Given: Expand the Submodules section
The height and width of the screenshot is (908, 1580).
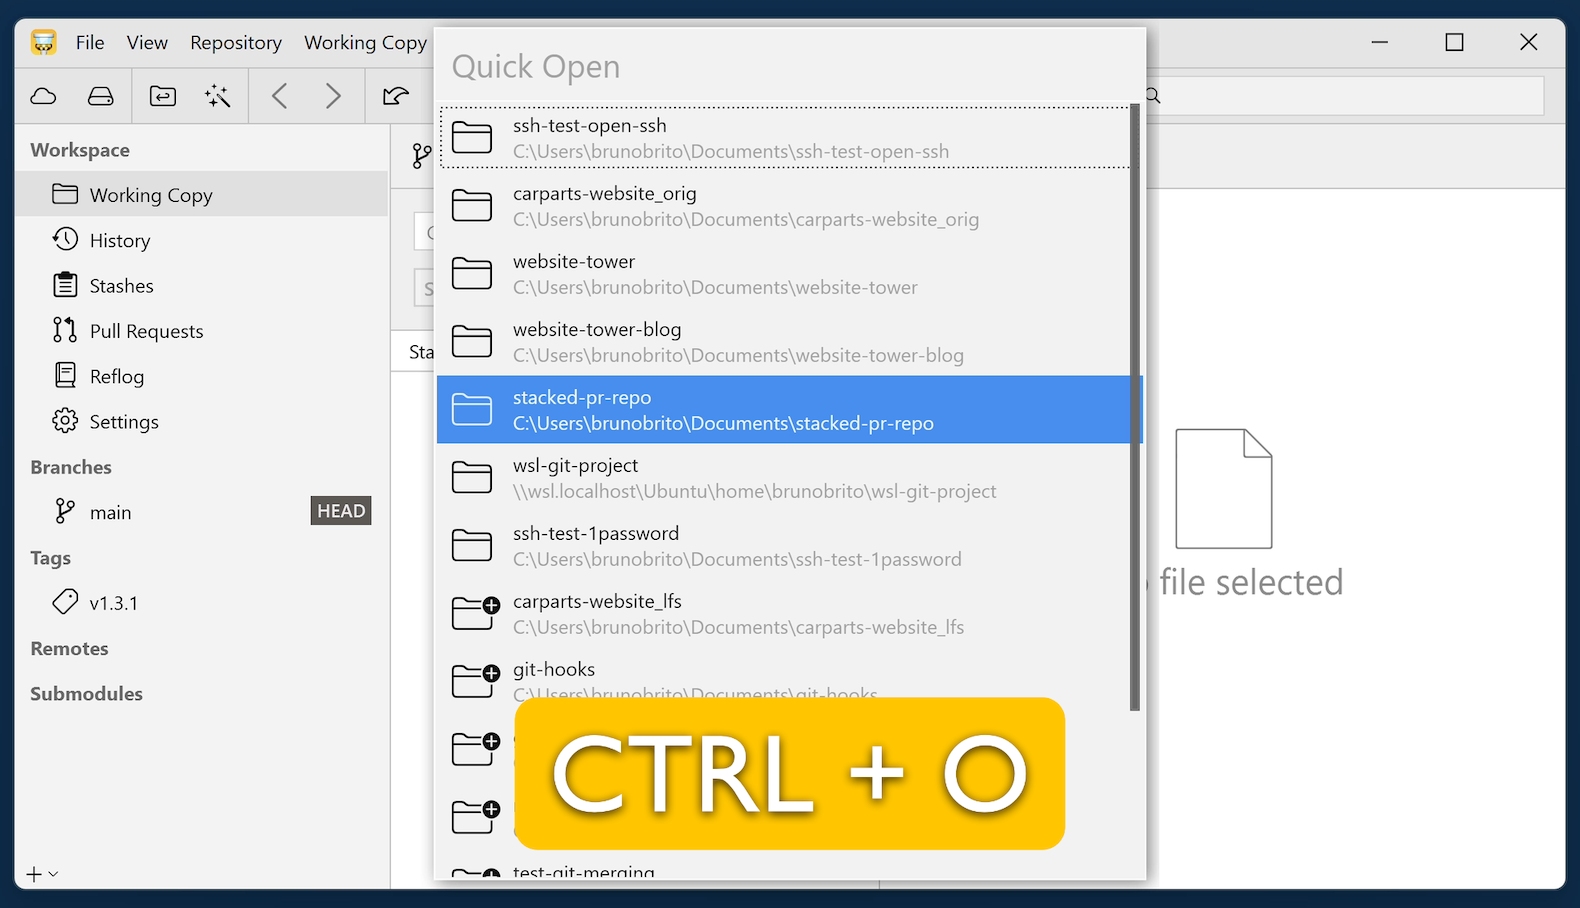Looking at the screenshot, I should tap(86, 693).
